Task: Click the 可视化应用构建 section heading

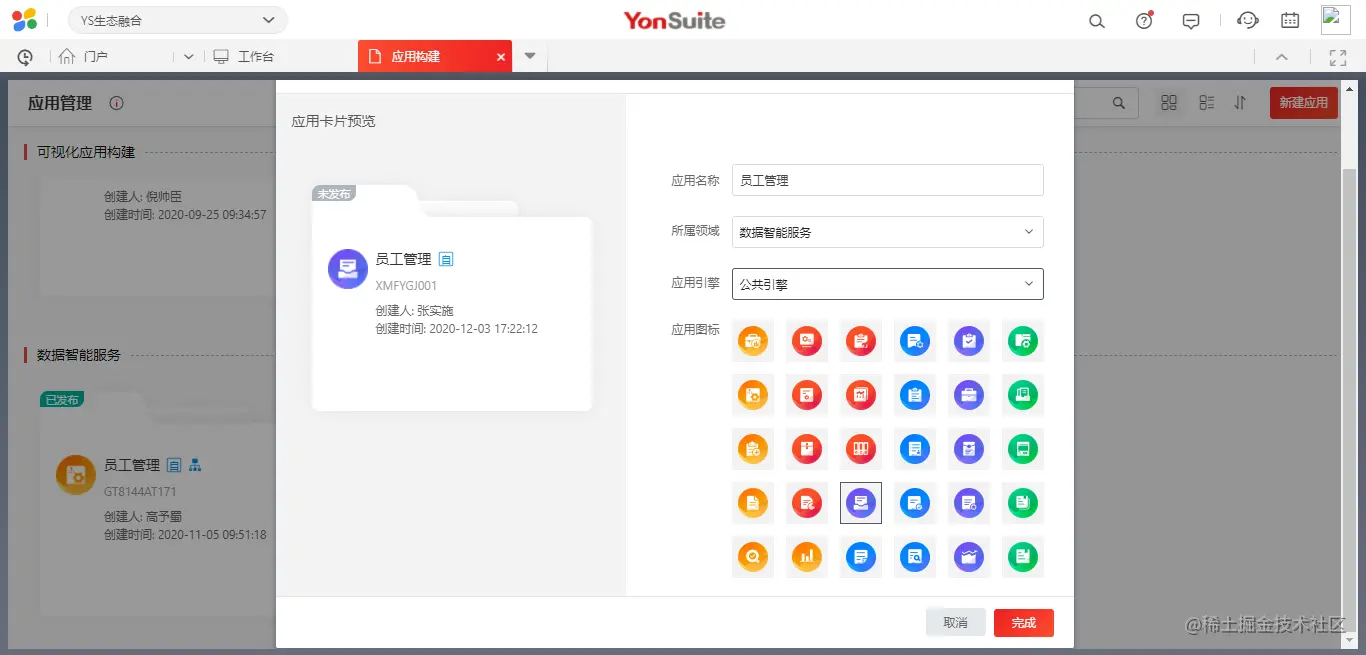Action: (86, 152)
